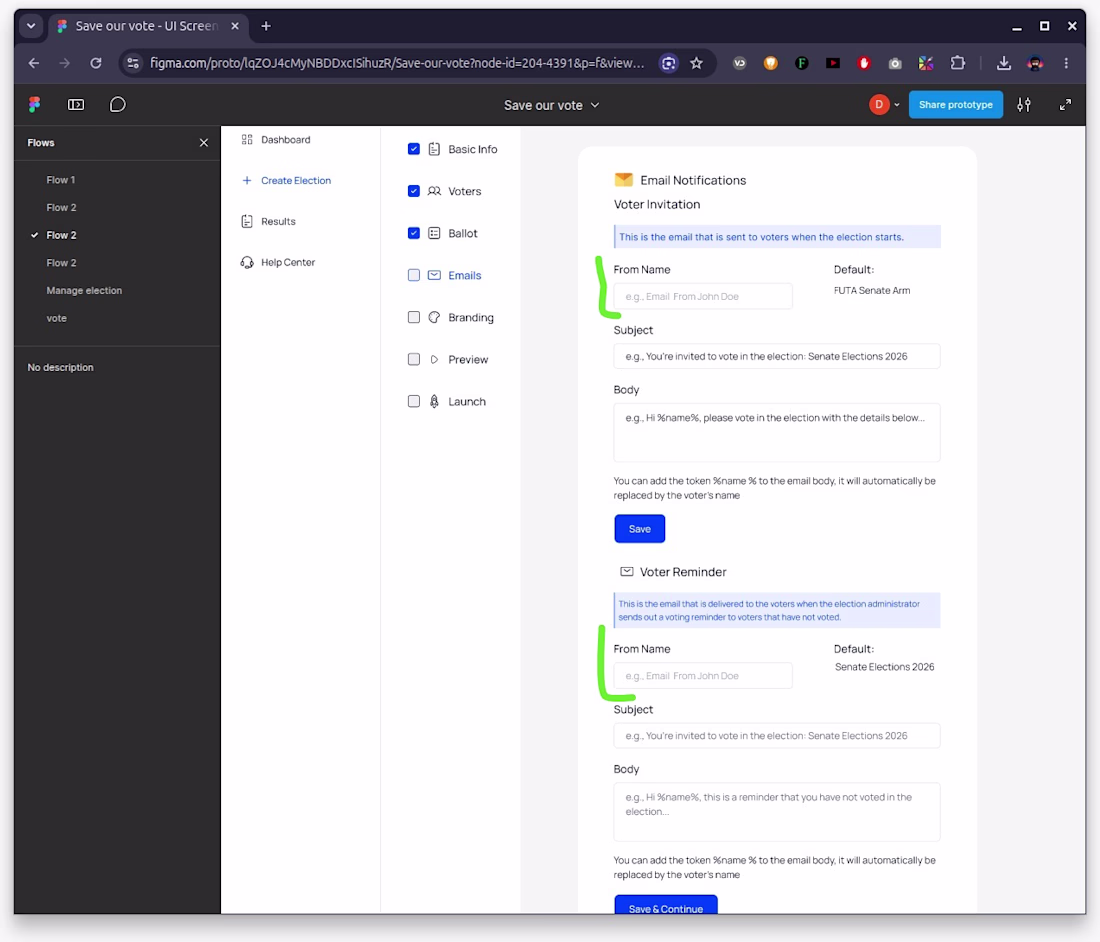The image size is (1100, 942).
Task: Click the Voter Reminder Body text area
Action: (777, 812)
